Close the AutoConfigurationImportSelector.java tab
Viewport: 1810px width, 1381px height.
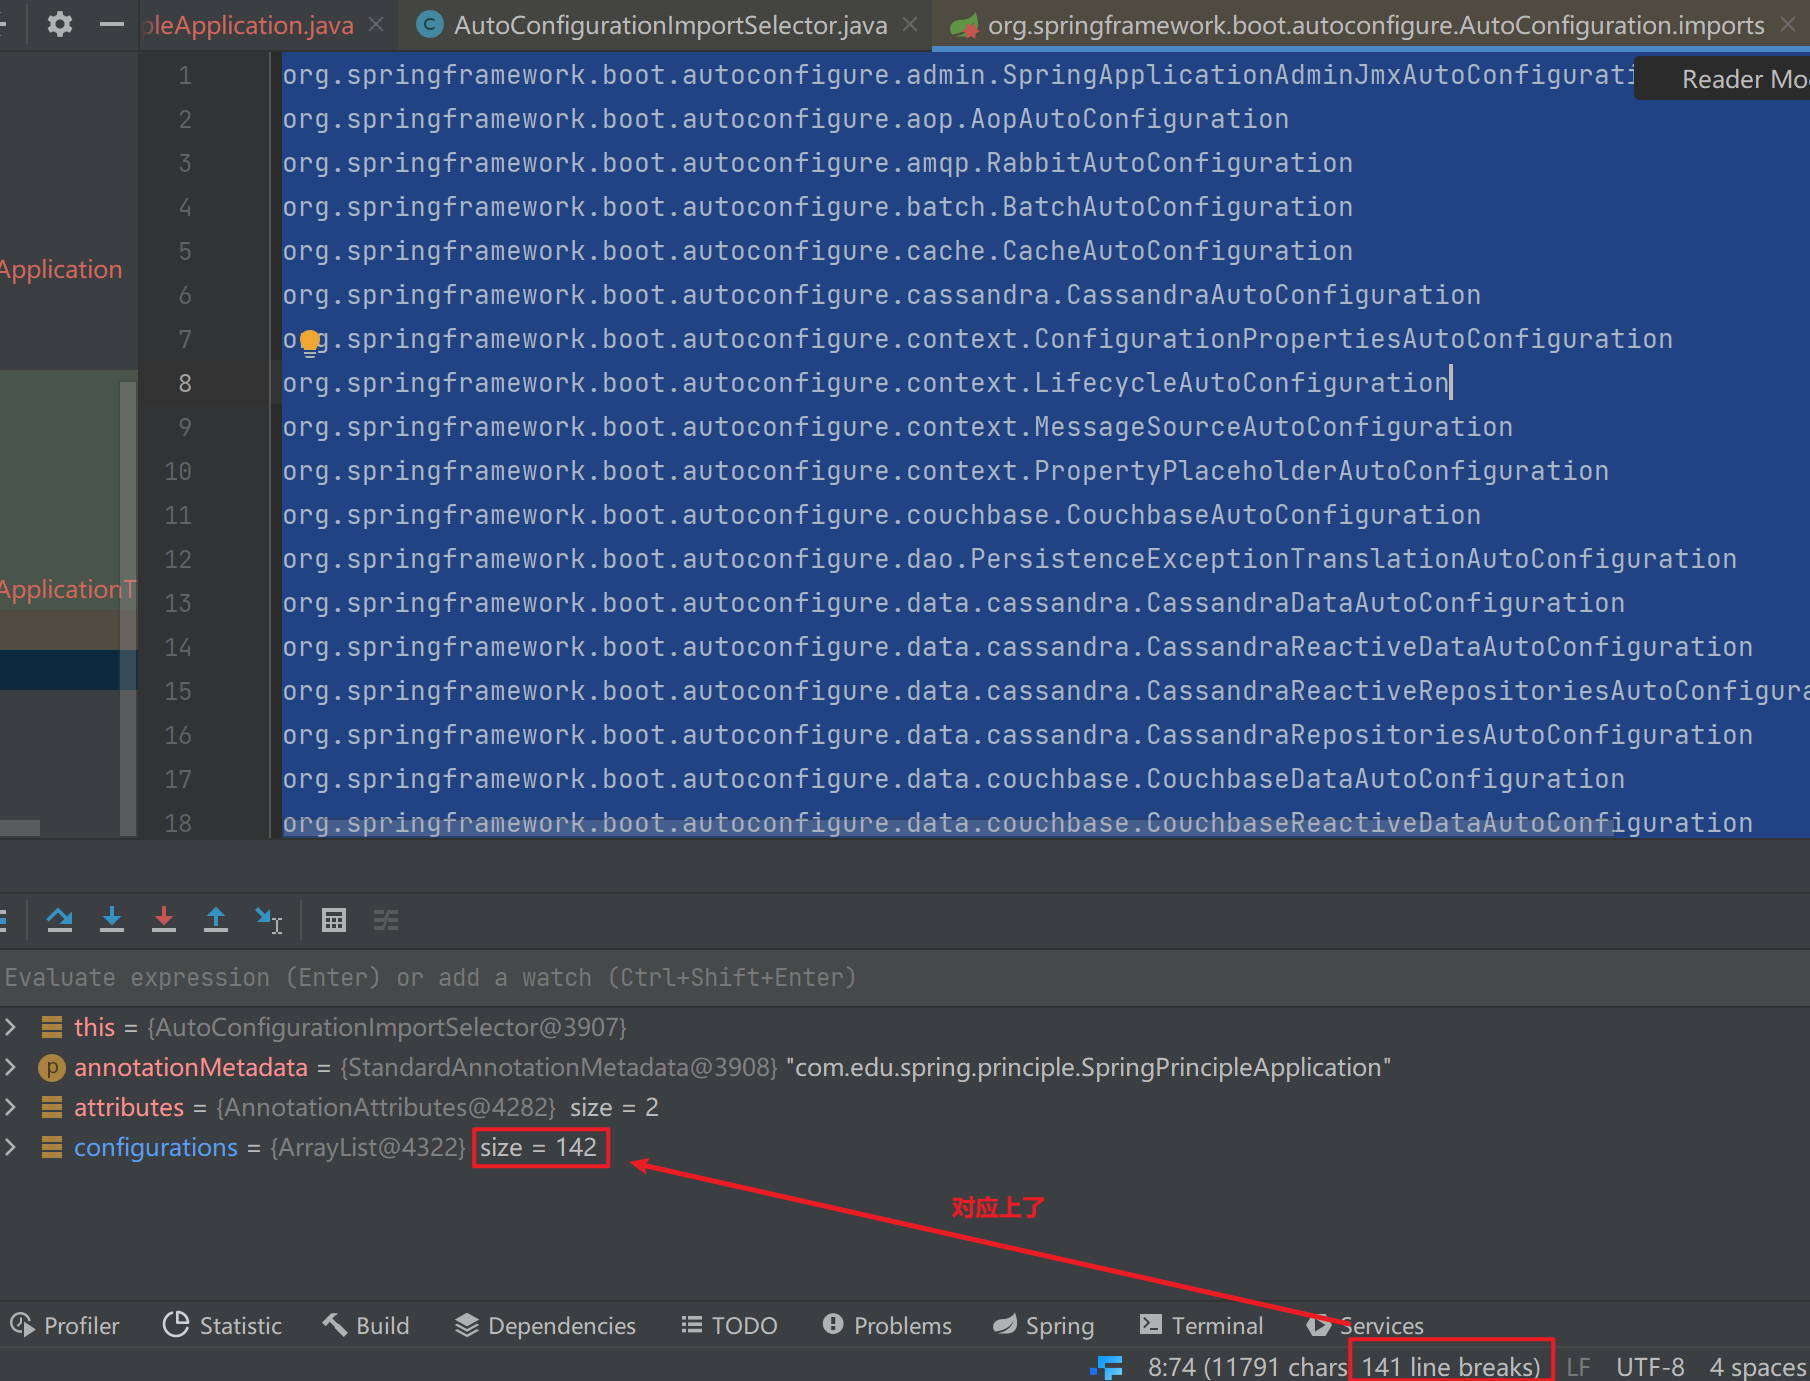tap(910, 24)
